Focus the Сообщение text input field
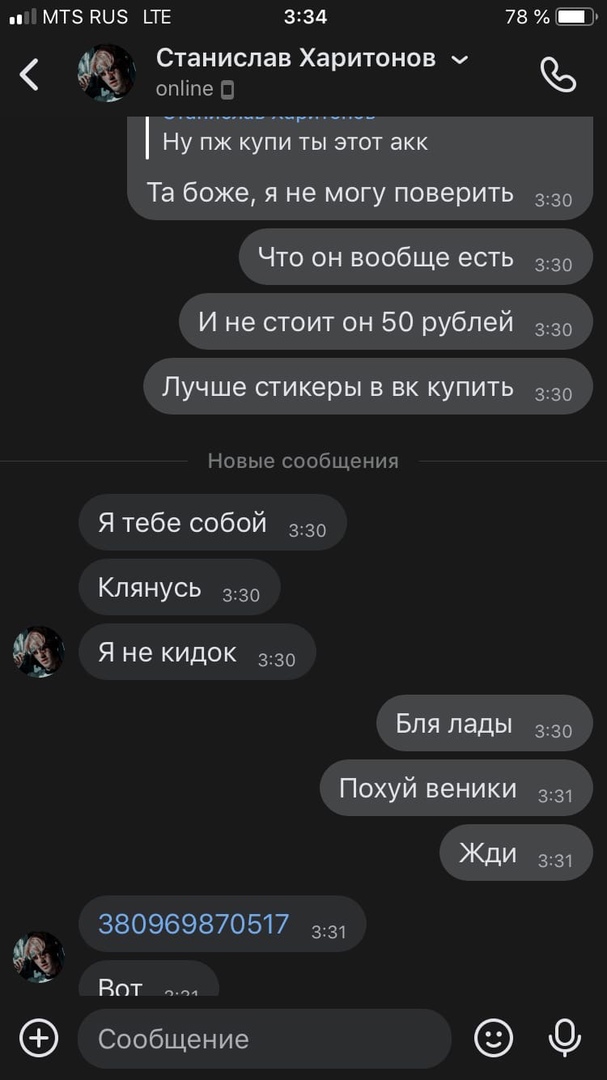Image resolution: width=607 pixels, height=1080 pixels. click(265, 1039)
